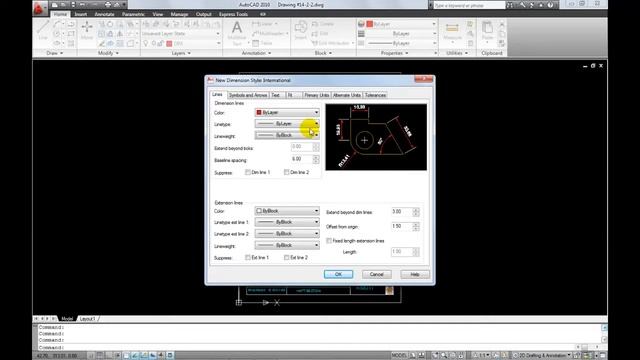Click the Table tool in Annotation panel
Screen dimensions: 640x360
262,43
